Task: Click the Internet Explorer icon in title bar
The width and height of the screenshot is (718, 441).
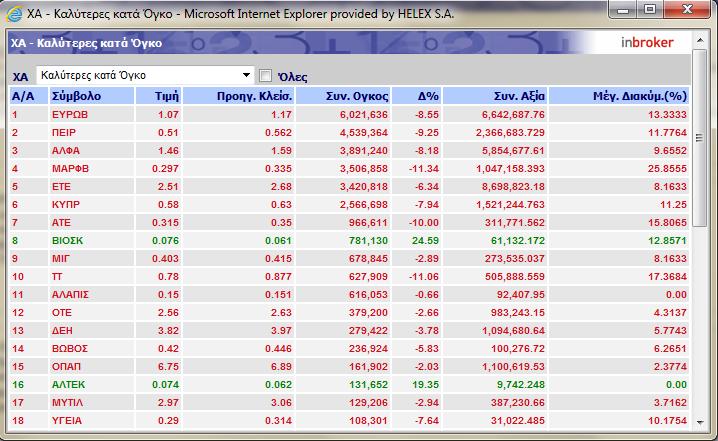Action: (14, 14)
